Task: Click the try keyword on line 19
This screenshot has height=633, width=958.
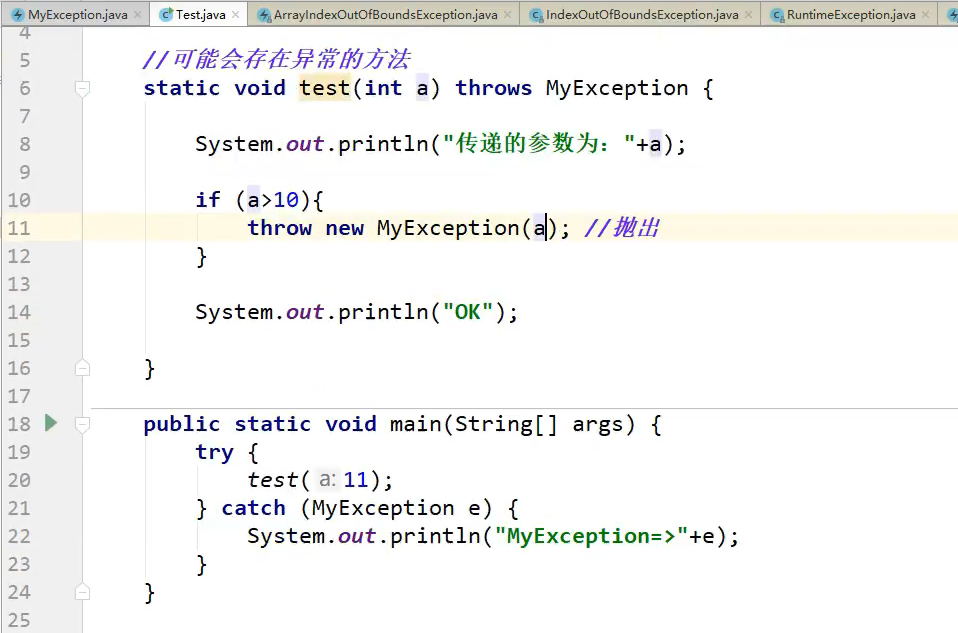Action: pos(214,453)
